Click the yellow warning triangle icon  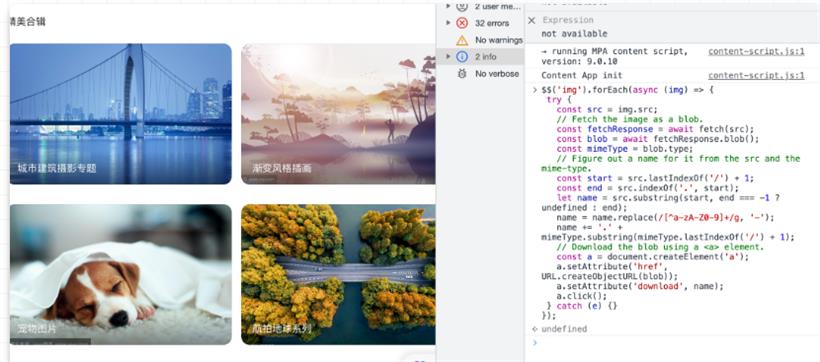[462, 40]
